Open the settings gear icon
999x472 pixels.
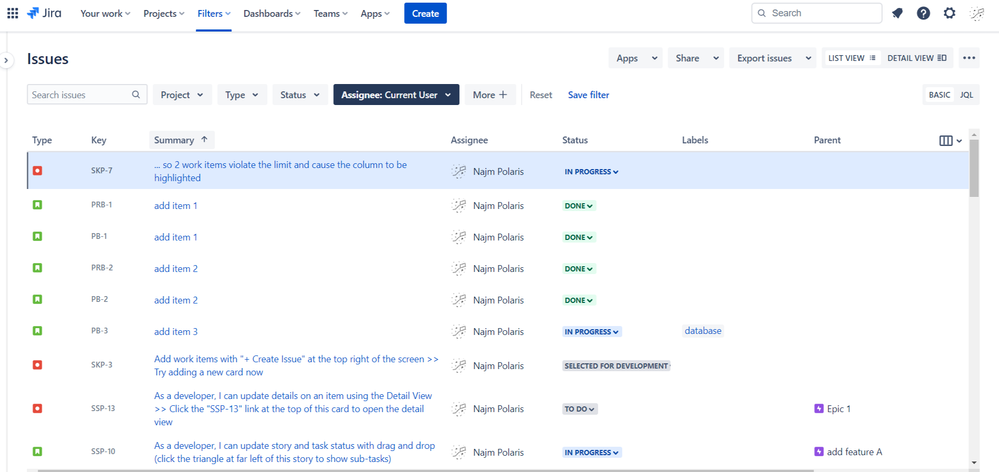pyautogui.click(x=949, y=13)
